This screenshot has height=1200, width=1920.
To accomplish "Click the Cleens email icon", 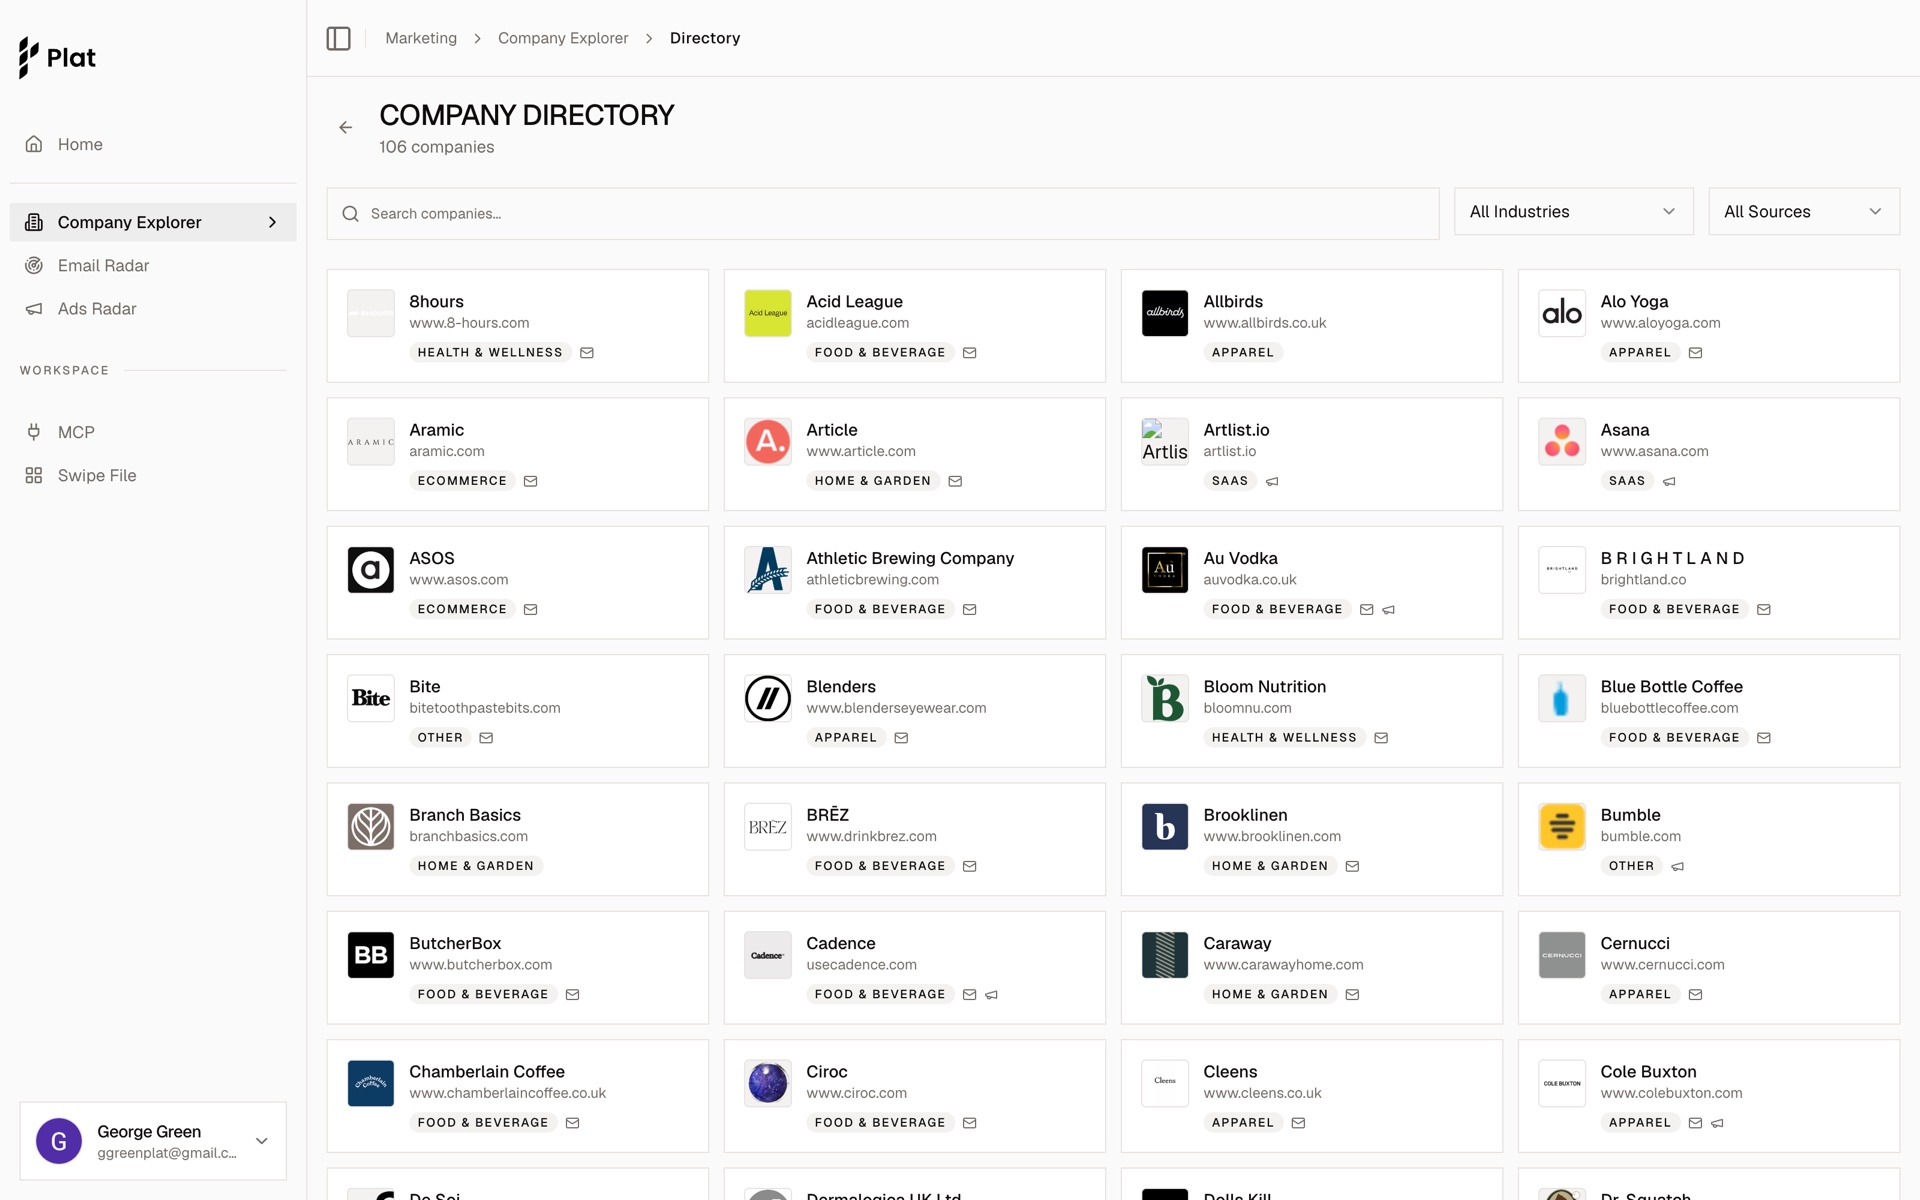I will coord(1298,1123).
